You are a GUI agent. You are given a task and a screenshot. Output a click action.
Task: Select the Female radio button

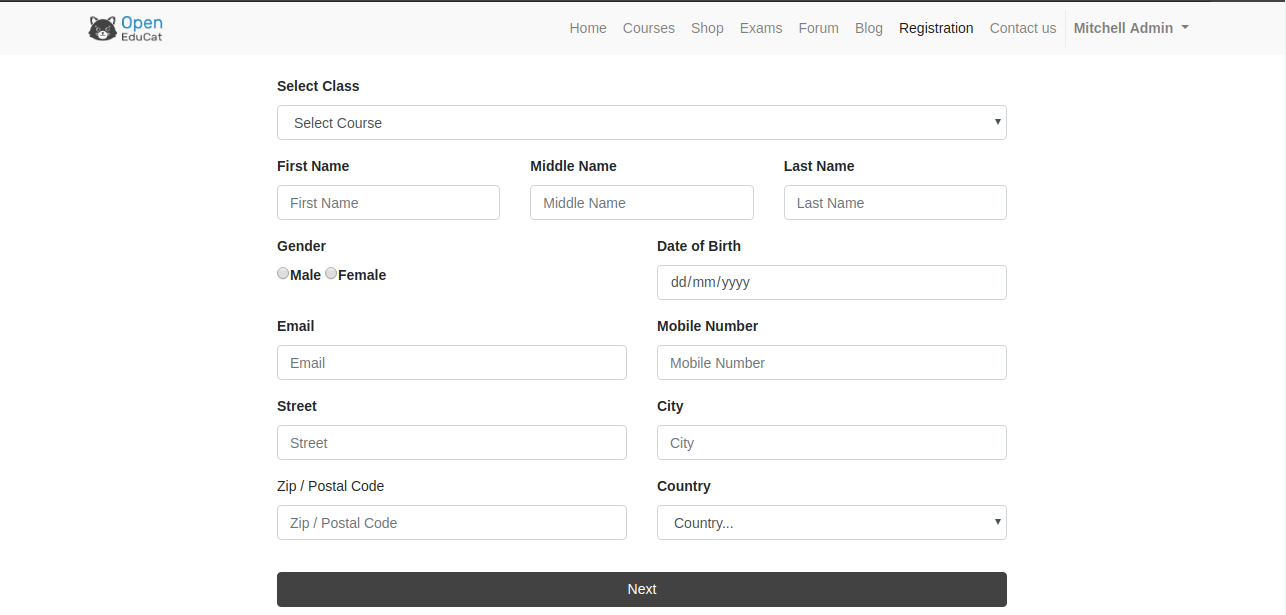click(331, 273)
